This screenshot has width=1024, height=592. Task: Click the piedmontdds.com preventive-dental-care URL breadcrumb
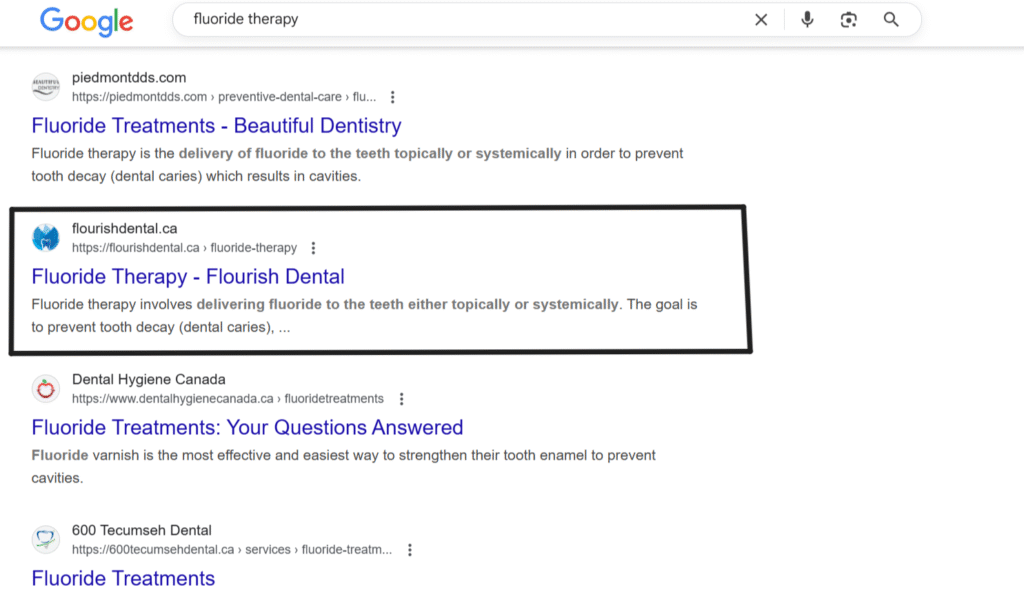point(224,97)
